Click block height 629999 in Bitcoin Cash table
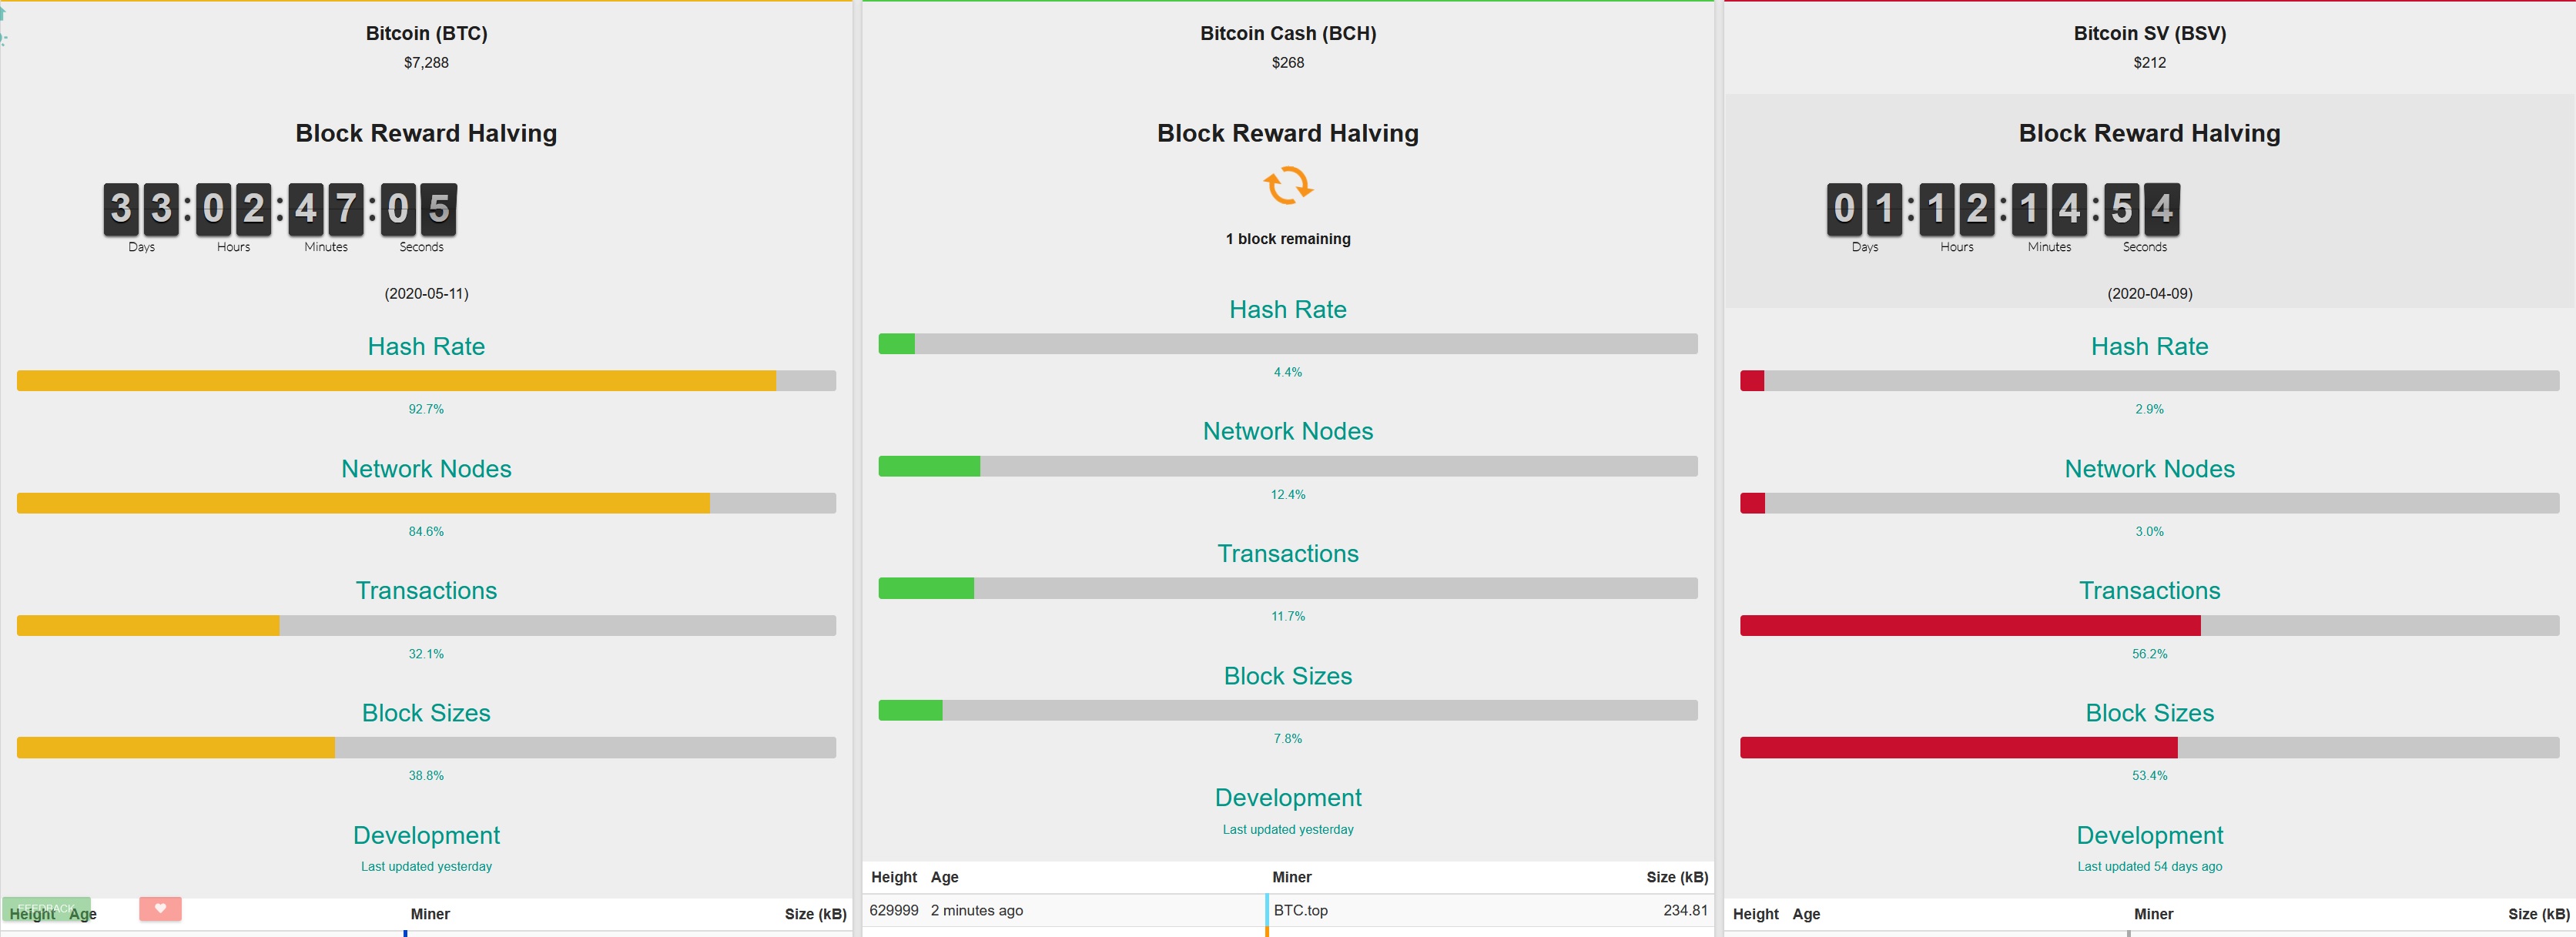This screenshot has width=2576, height=937. pos(894,910)
